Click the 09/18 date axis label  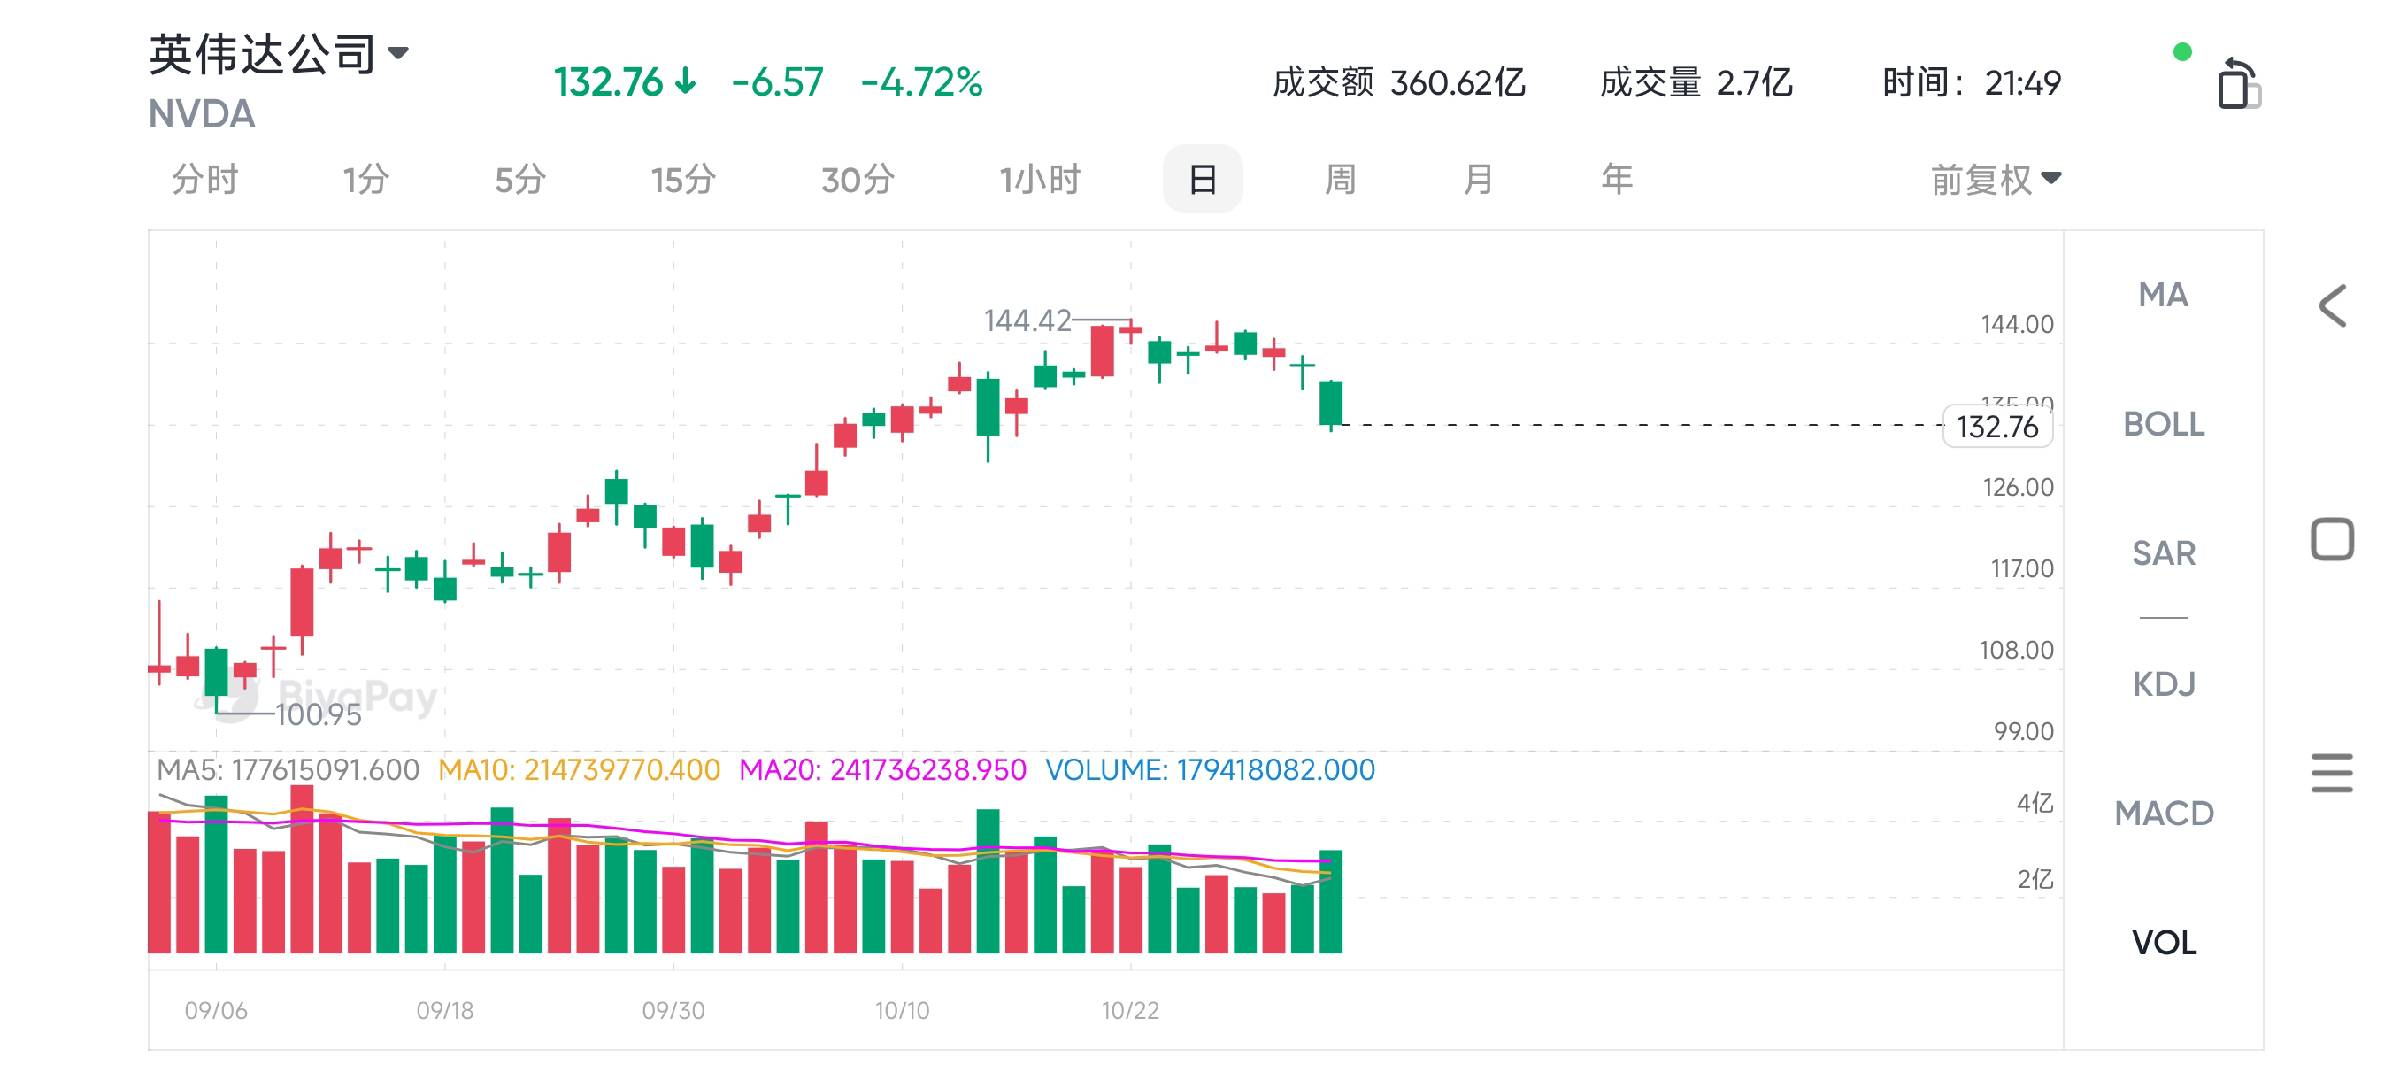(x=445, y=1011)
